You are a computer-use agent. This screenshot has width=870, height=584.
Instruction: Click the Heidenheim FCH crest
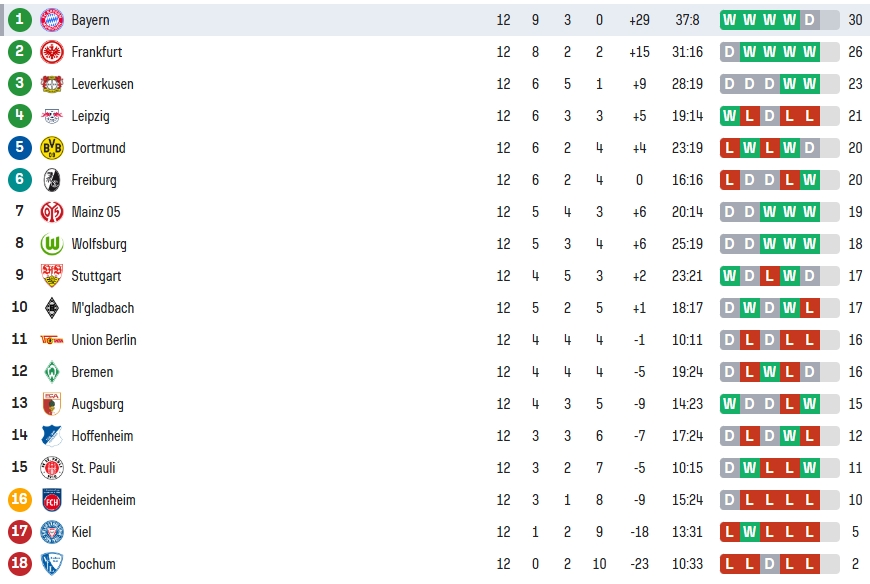tap(52, 500)
